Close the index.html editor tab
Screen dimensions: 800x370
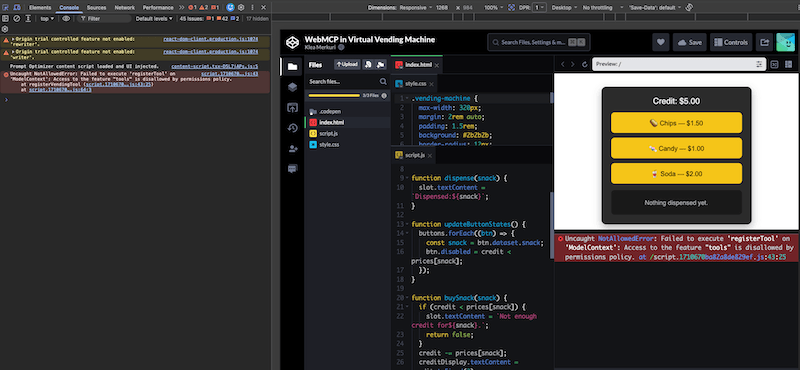click(437, 65)
